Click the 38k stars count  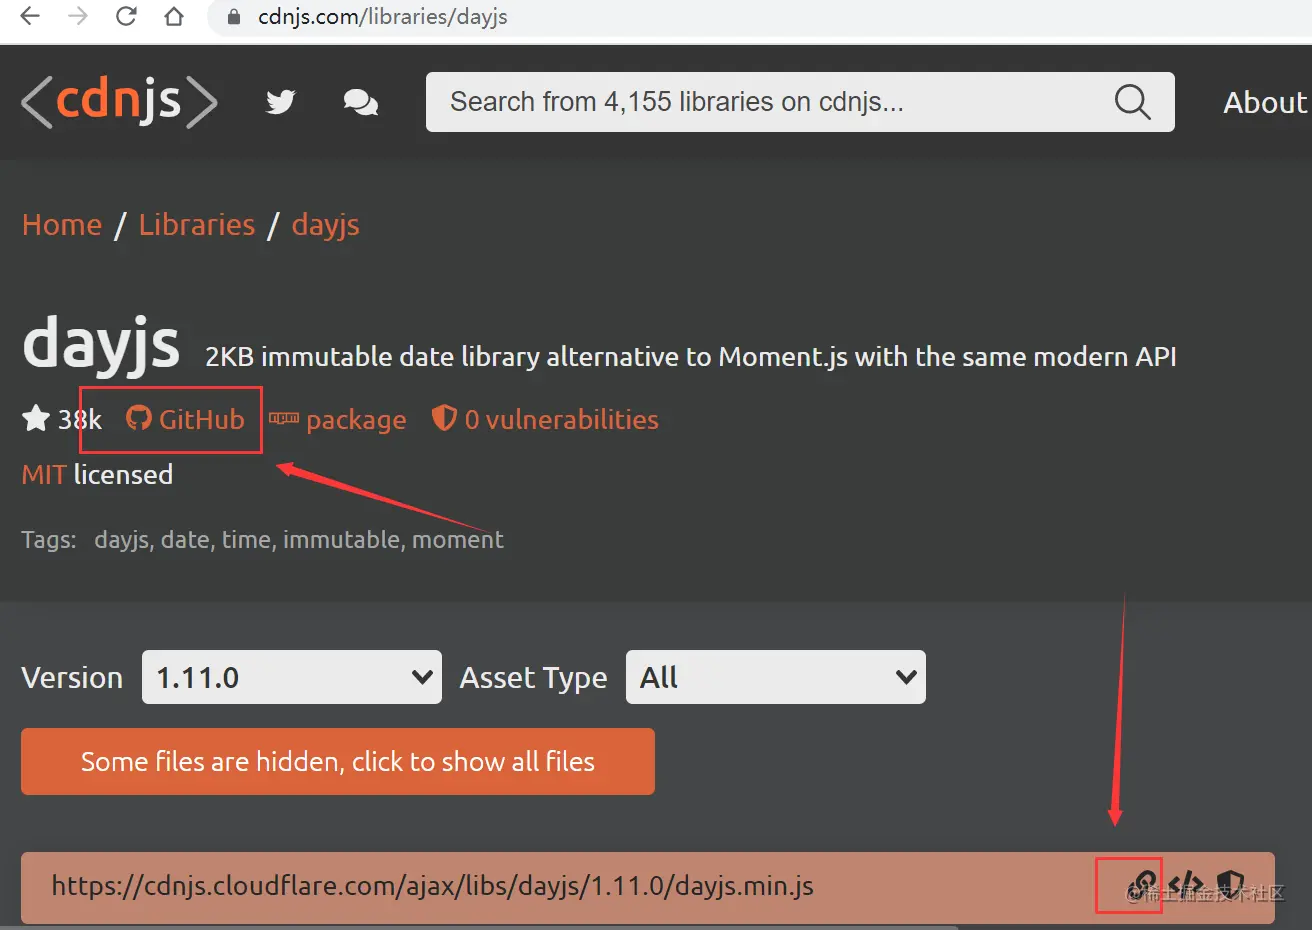point(79,419)
